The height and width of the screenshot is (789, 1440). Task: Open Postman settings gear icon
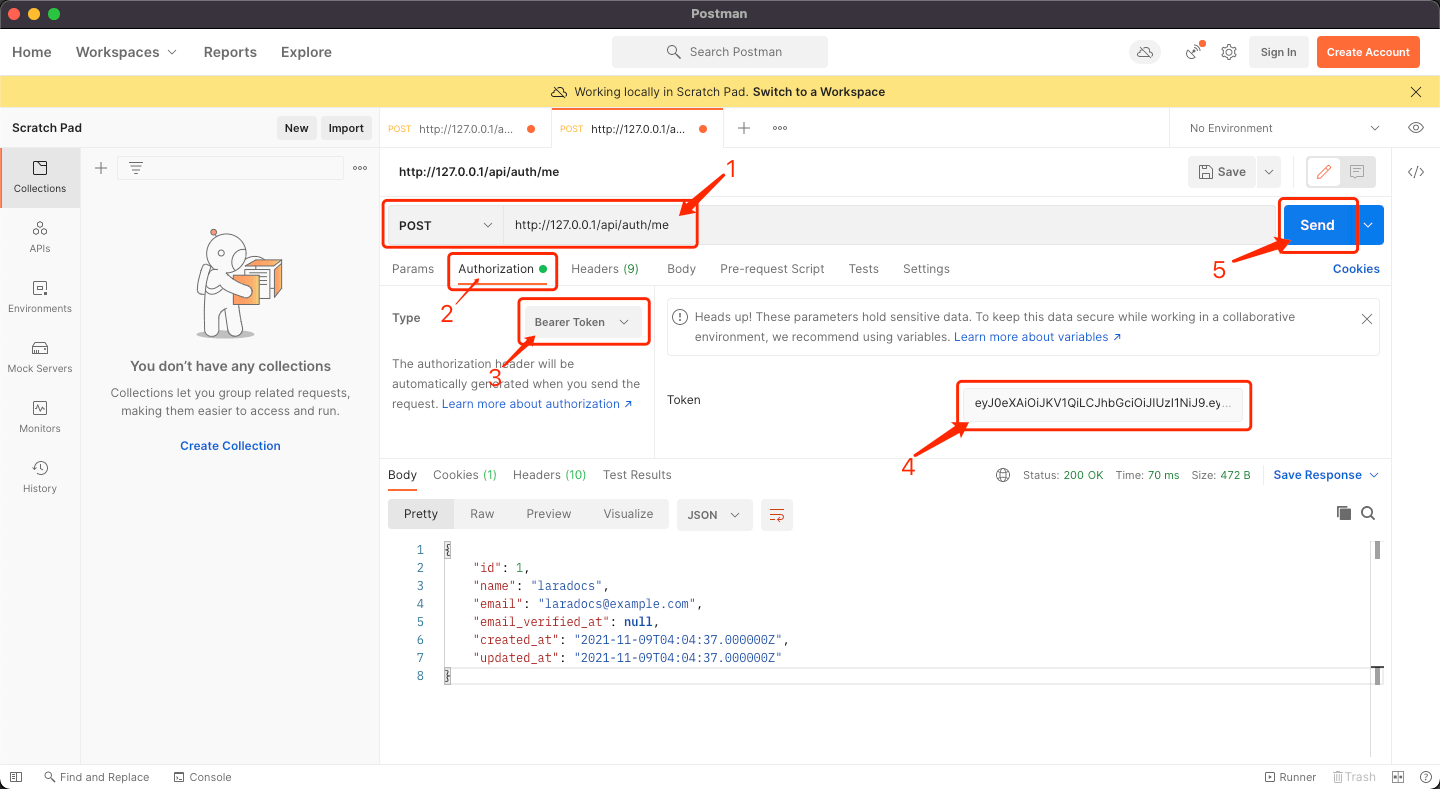(1229, 52)
